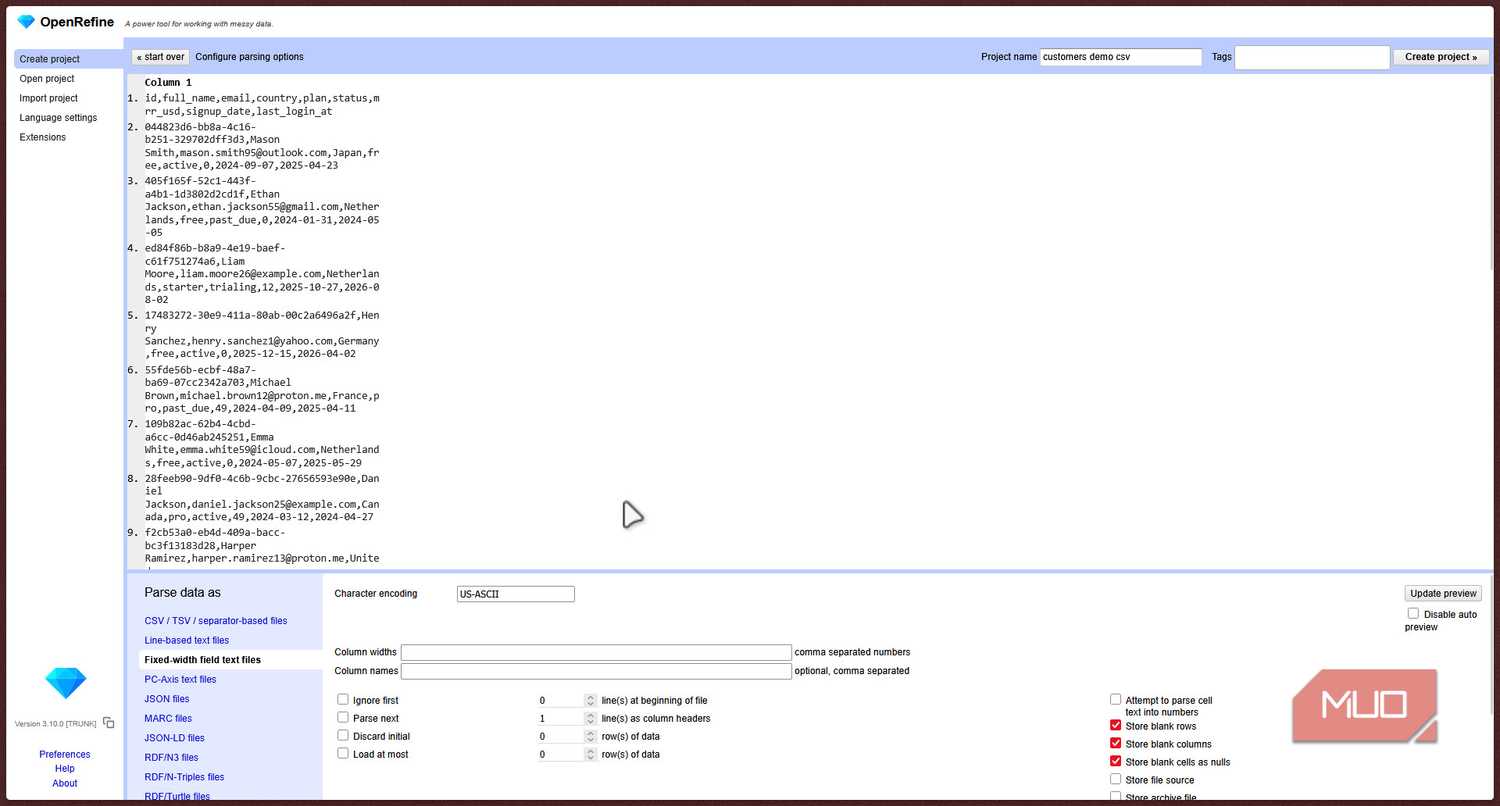Image resolution: width=1500 pixels, height=806 pixels.
Task: Choose JSON-LD files parser
Action: click(x=174, y=738)
